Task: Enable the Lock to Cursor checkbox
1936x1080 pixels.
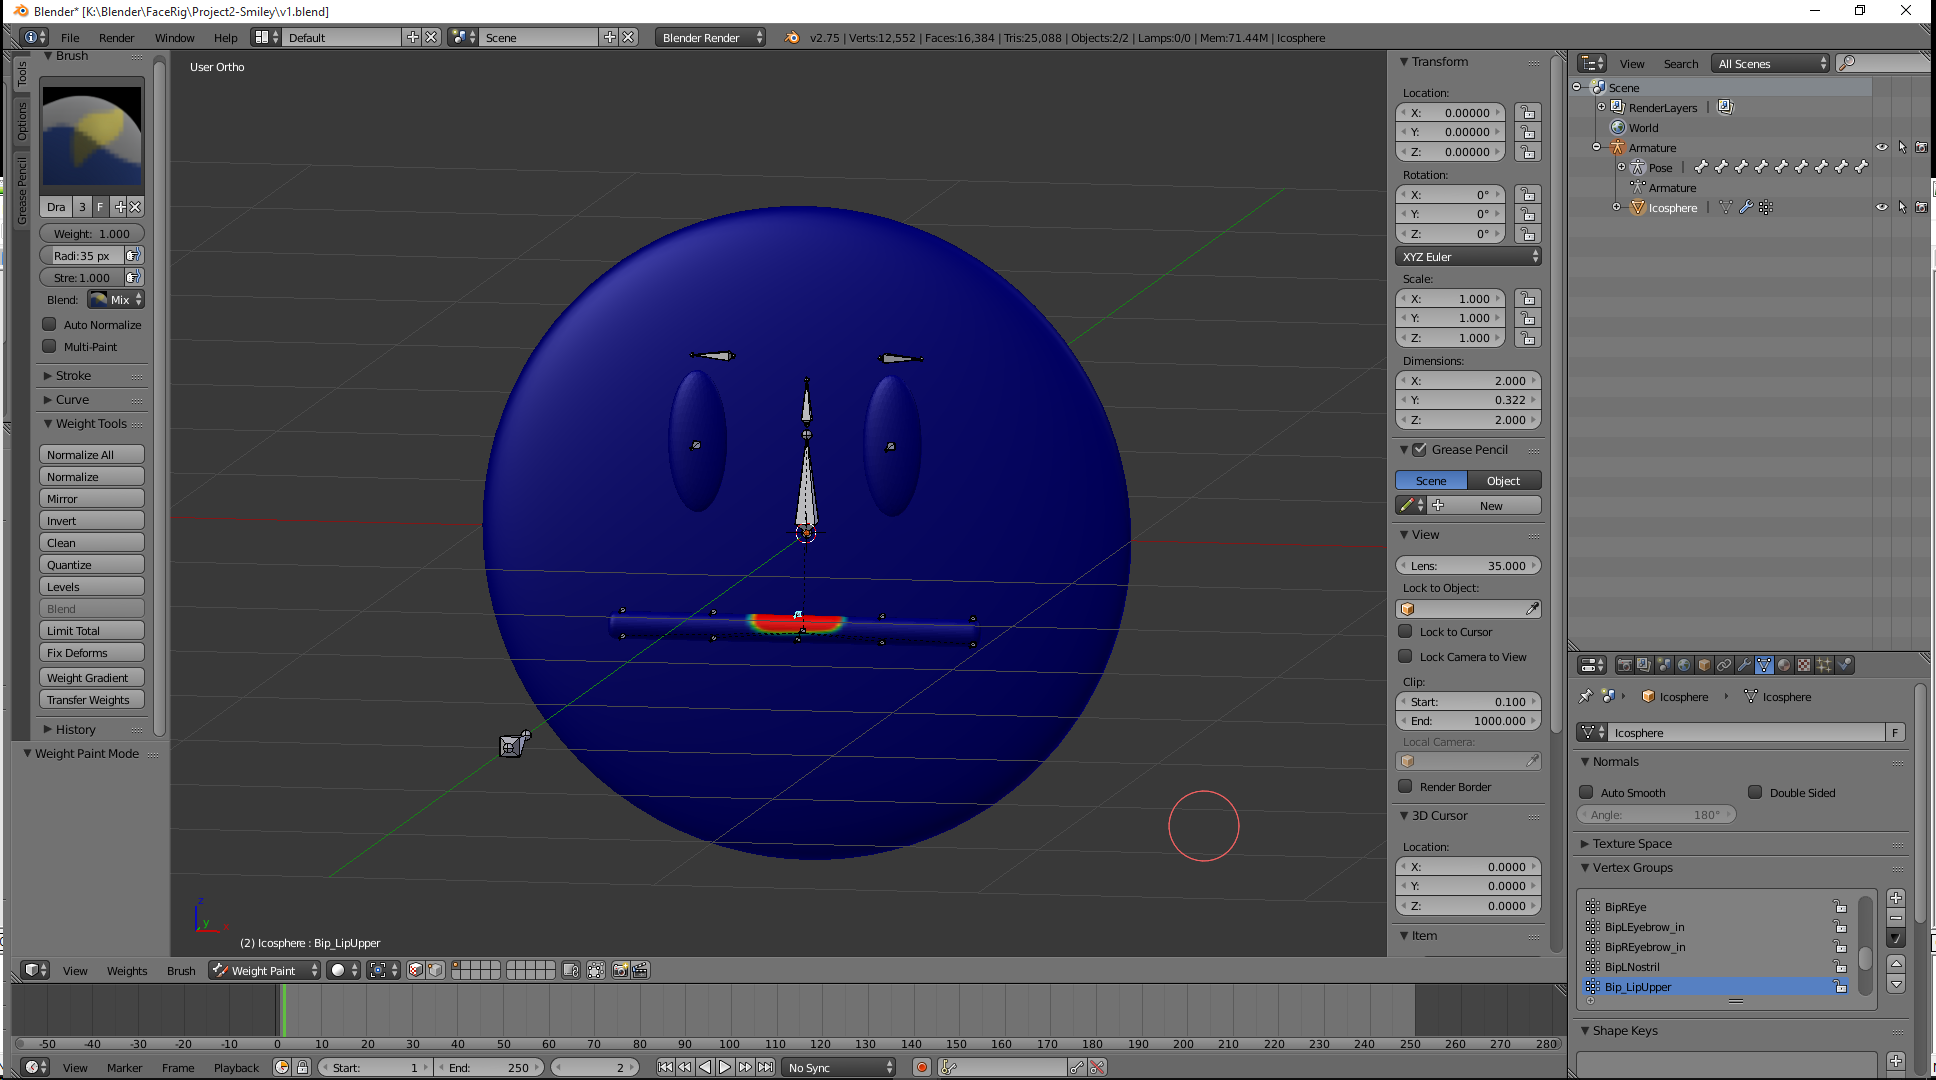Action: coord(1405,631)
